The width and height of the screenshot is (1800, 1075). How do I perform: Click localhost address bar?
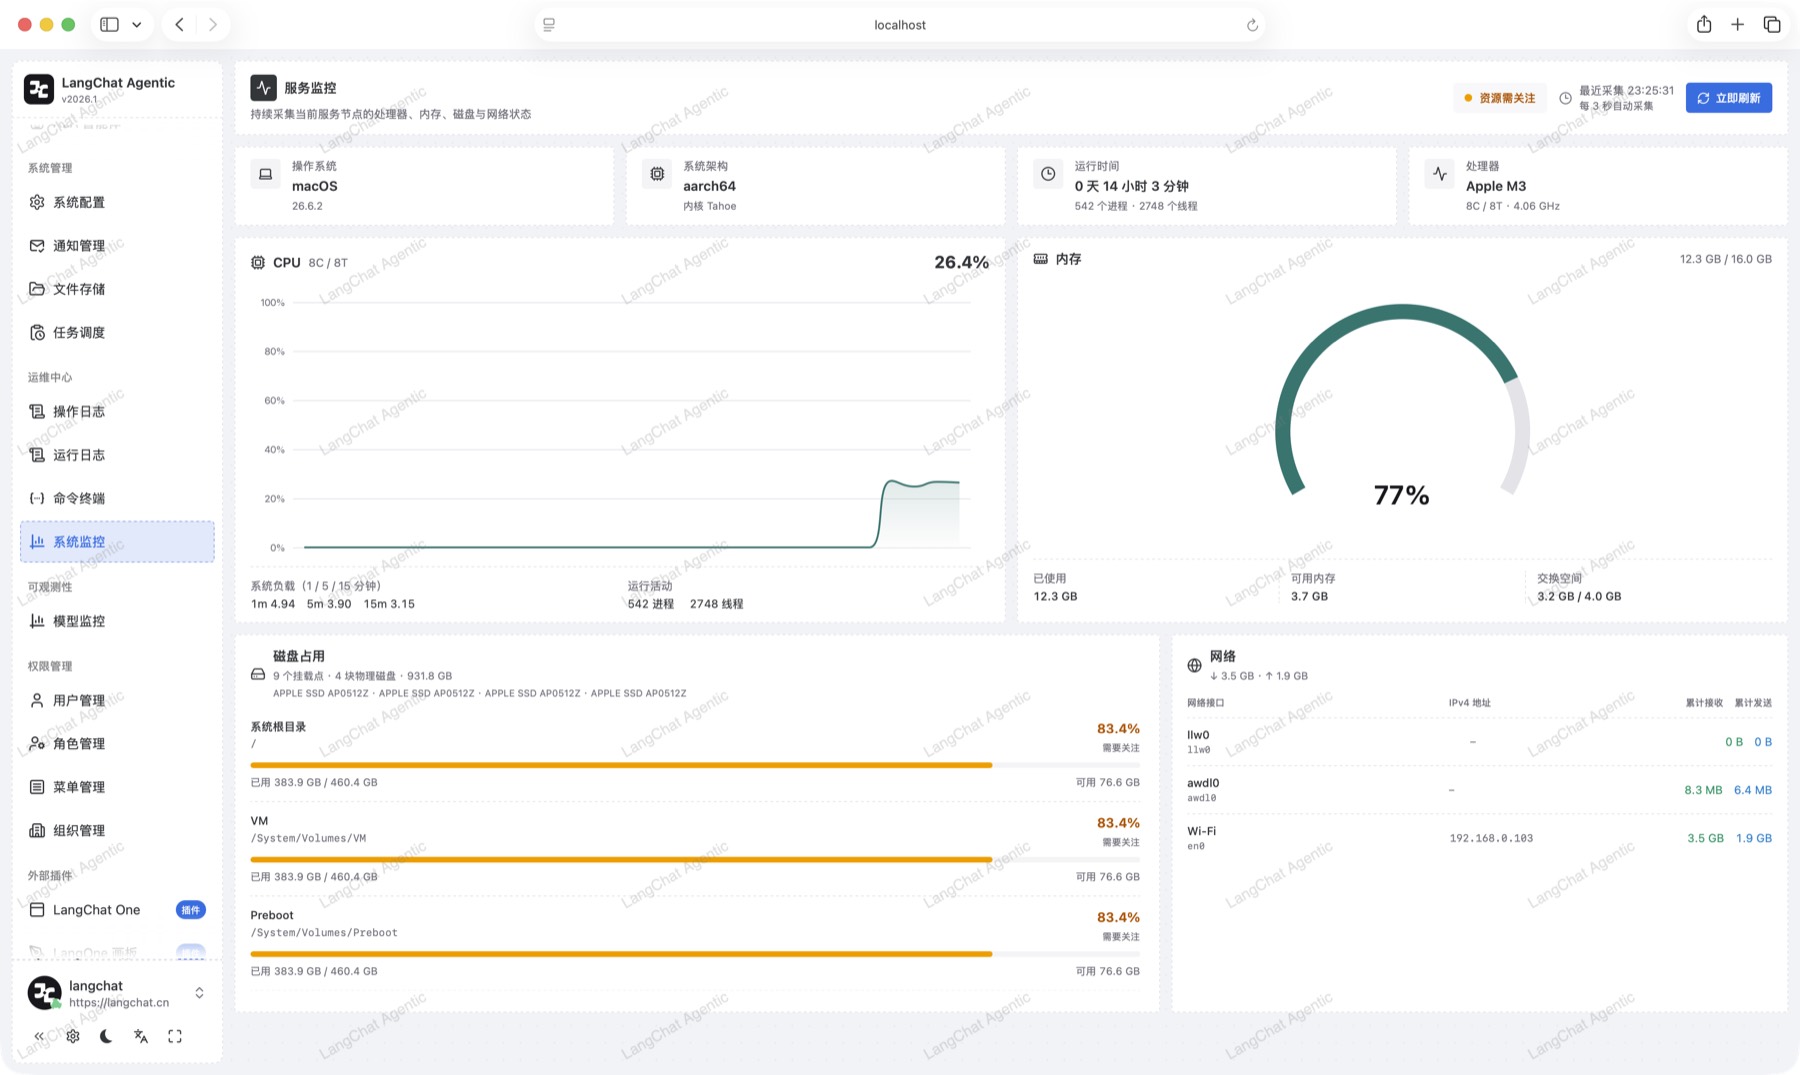(900, 25)
